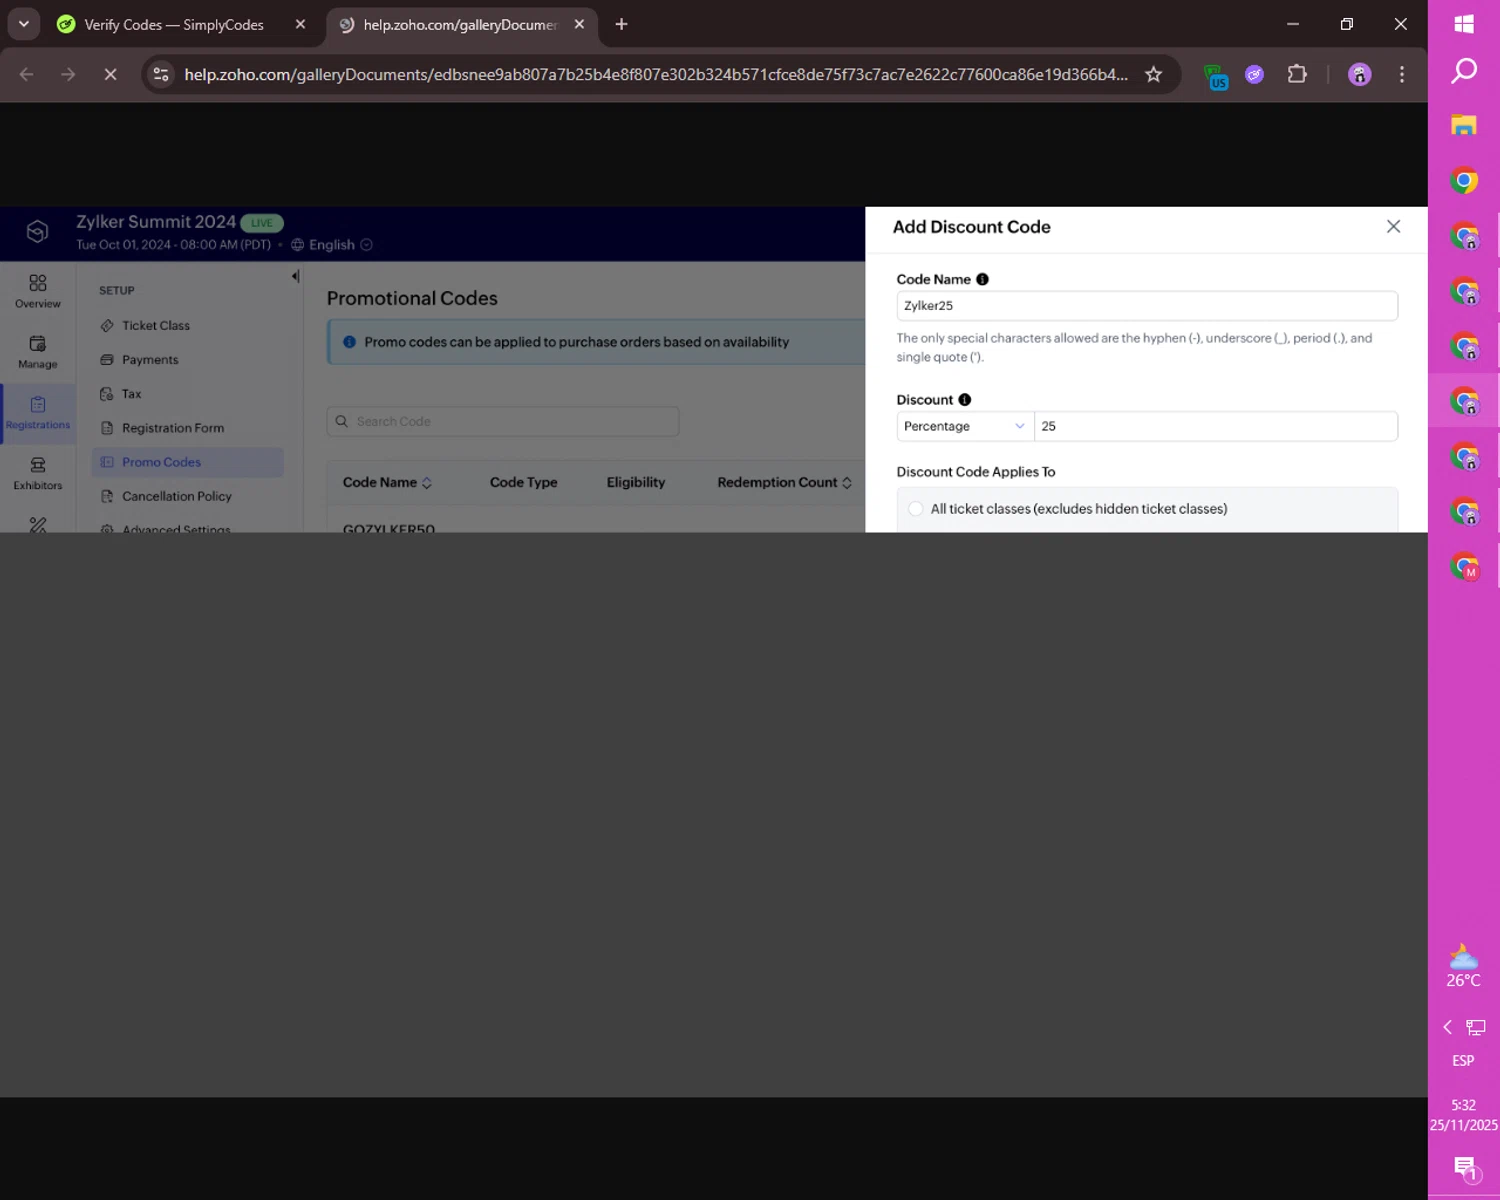Close the Add Discount Code panel
1500x1200 pixels.
point(1393,227)
